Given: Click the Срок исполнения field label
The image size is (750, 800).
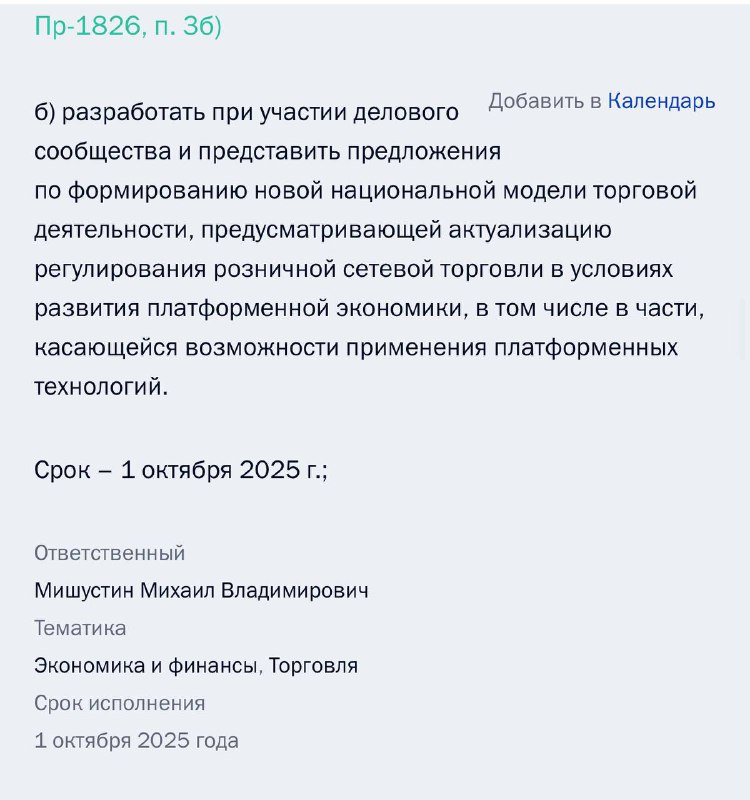Looking at the screenshot, I should coord(120,703).
